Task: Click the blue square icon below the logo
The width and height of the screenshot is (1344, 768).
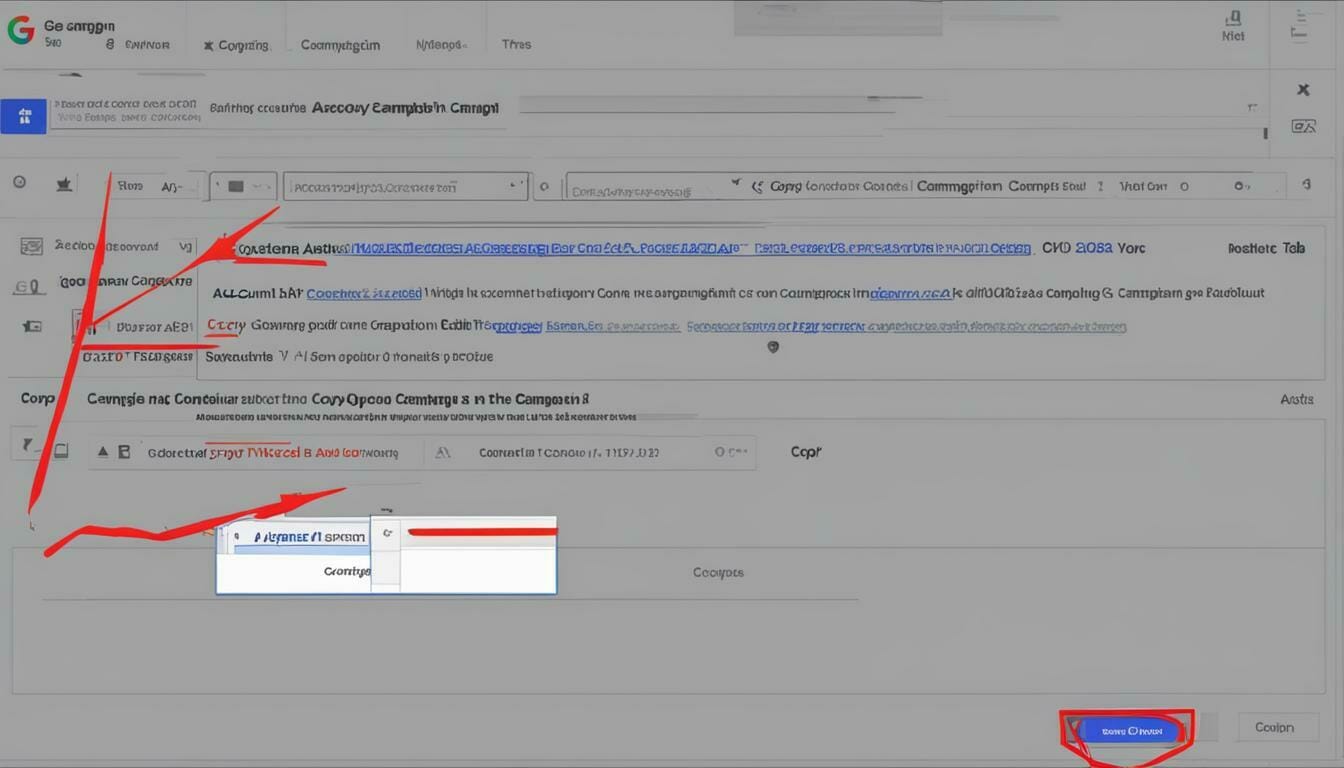Action: click(24, 116)
